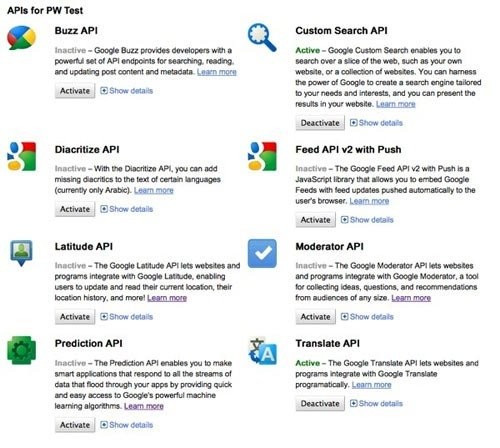Expand Show details for Prediction API
Viewport: 500px width, 448px height.
127,425
